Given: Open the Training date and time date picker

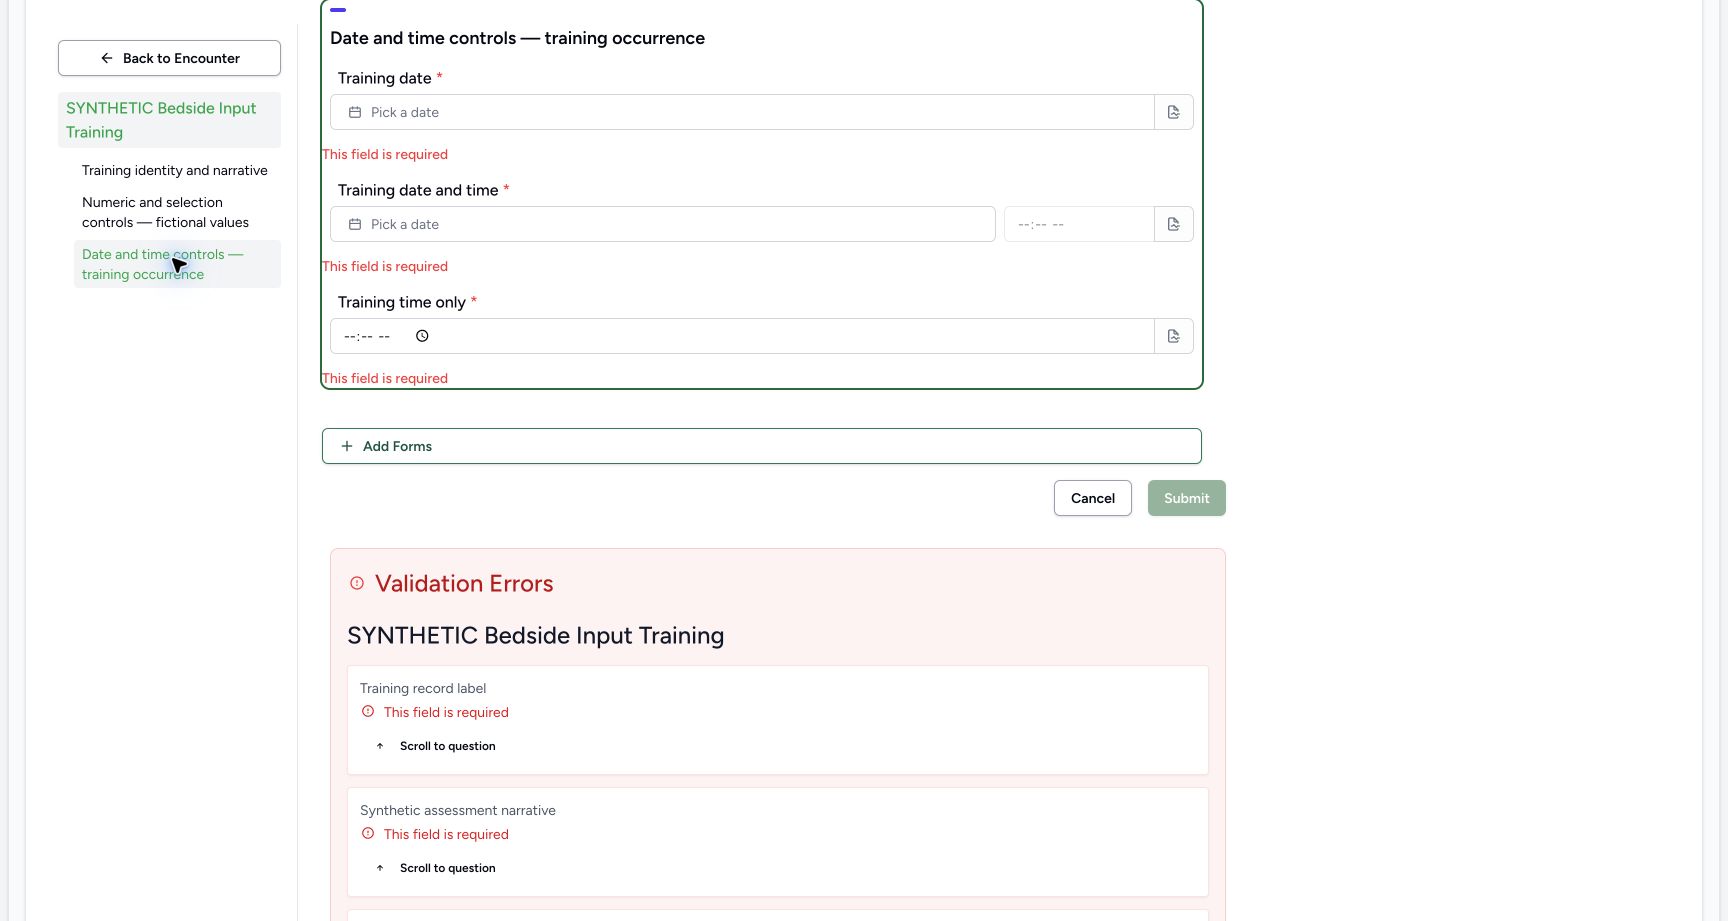Looking at the screenshot, I should (663, 224).
